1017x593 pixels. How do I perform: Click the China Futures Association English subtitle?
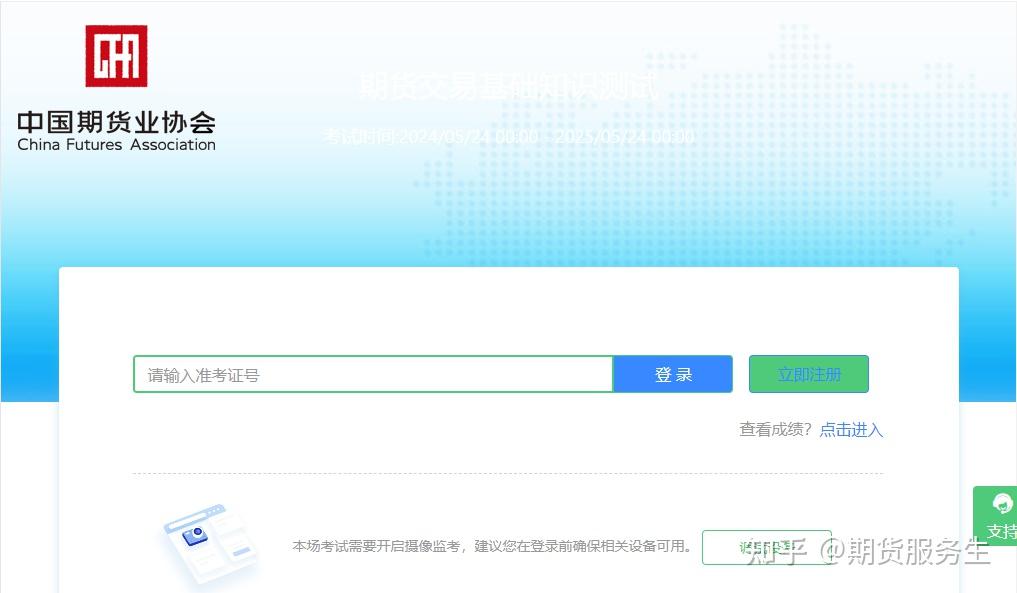[x=115, y=145]
